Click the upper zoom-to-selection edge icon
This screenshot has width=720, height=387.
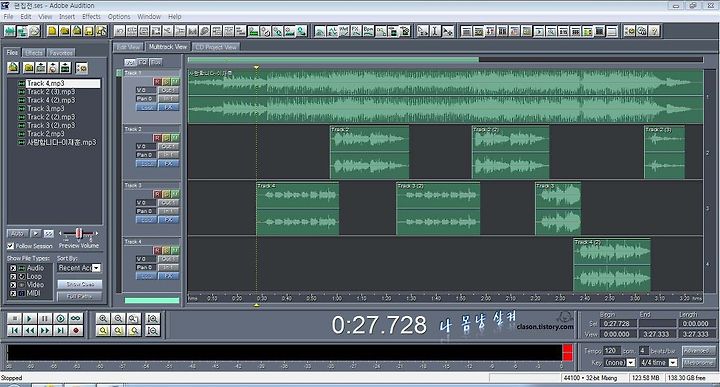152,318
